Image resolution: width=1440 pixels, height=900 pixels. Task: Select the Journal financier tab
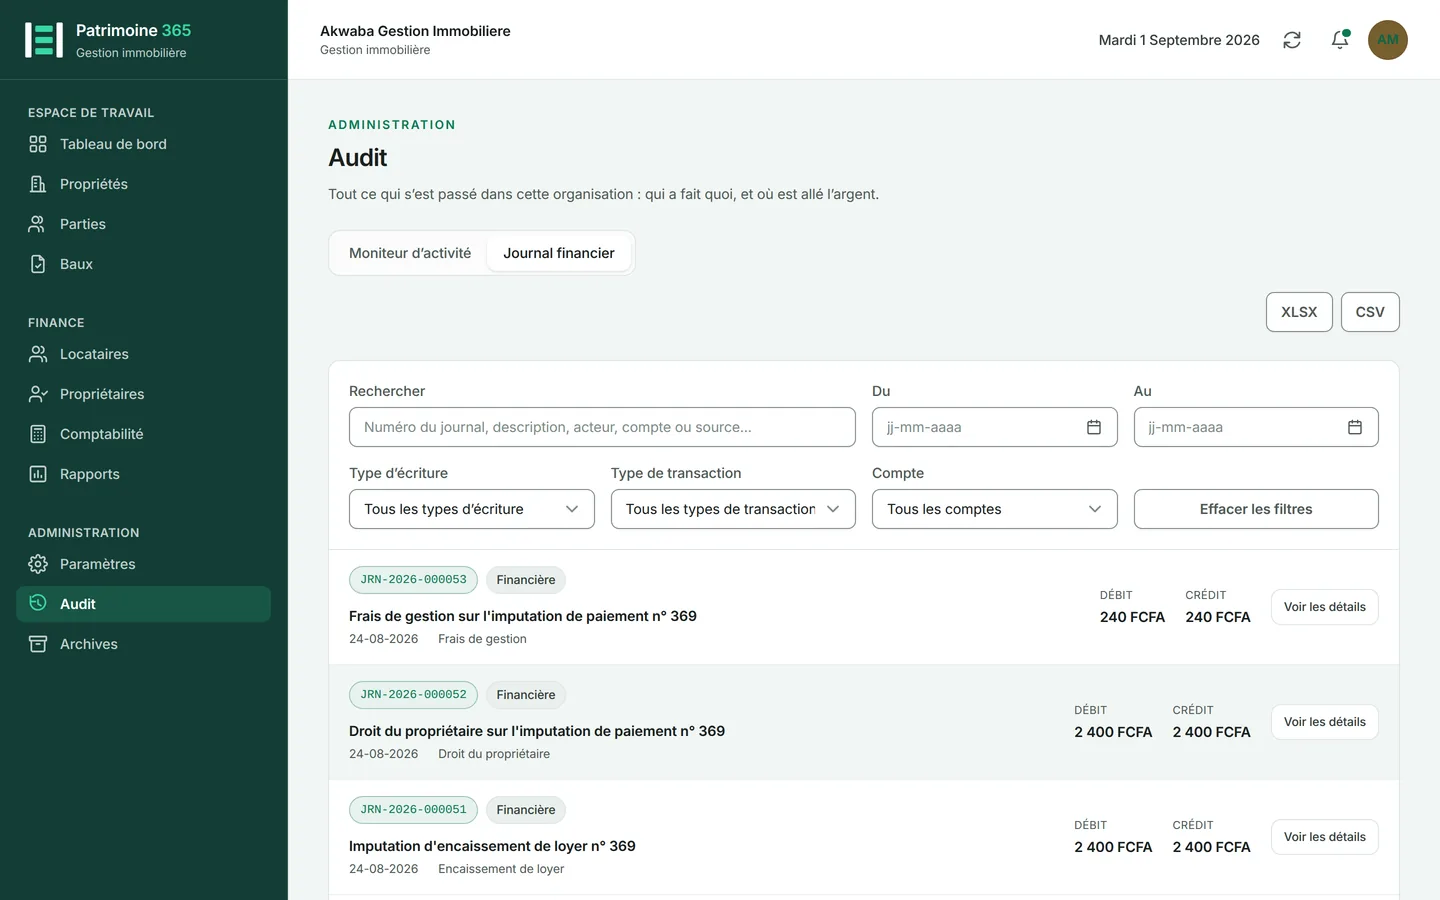pyautogui.click(x=559, y=253)
